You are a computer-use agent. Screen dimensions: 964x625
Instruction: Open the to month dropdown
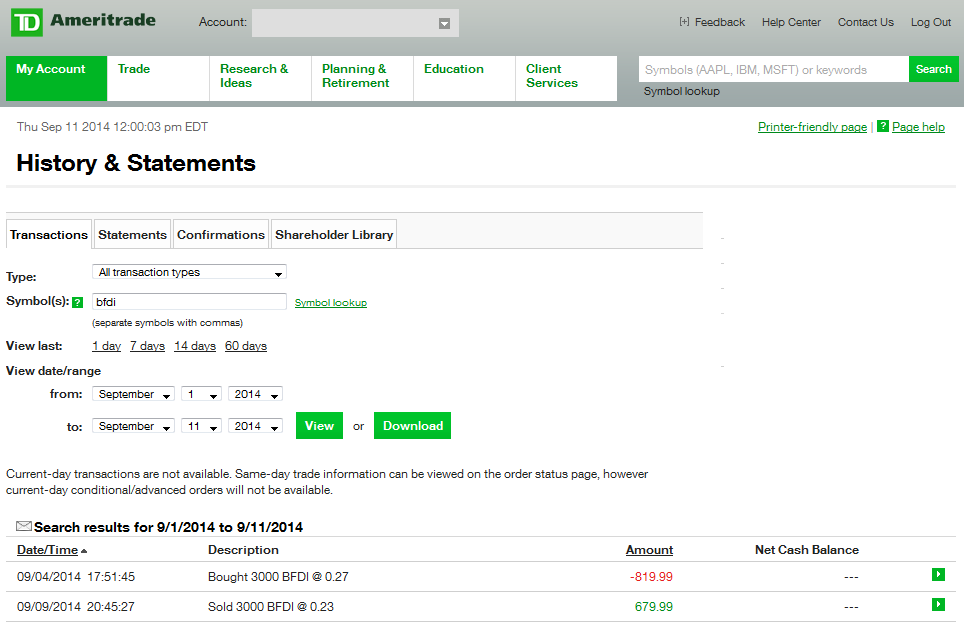(133, 426)
